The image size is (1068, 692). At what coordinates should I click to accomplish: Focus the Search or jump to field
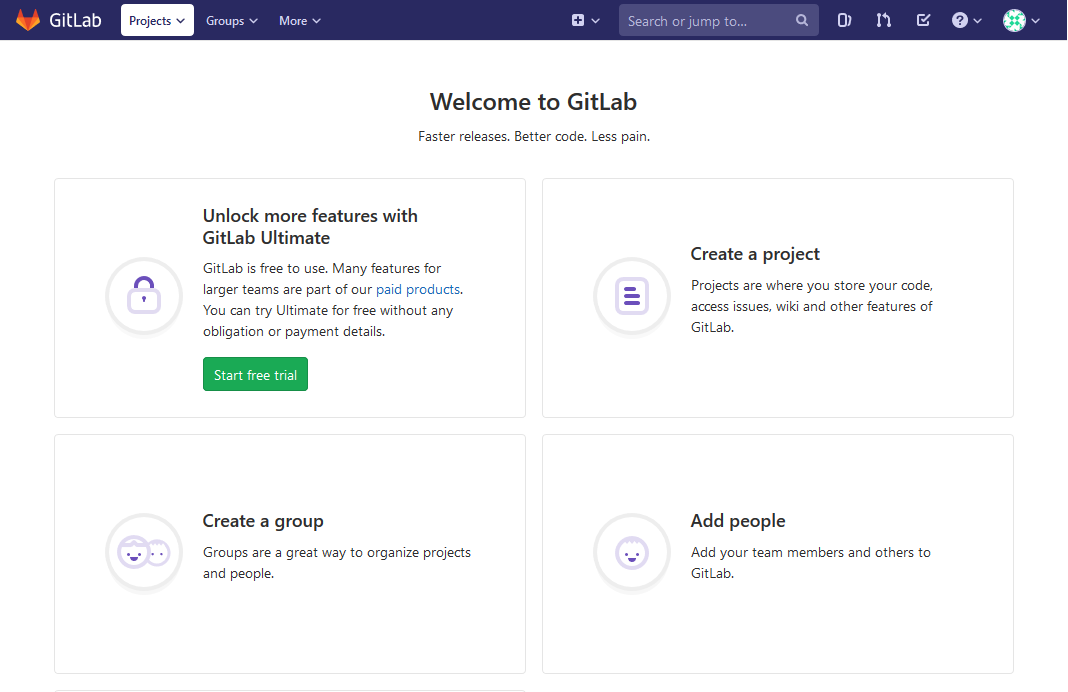(x=705, y=21)
